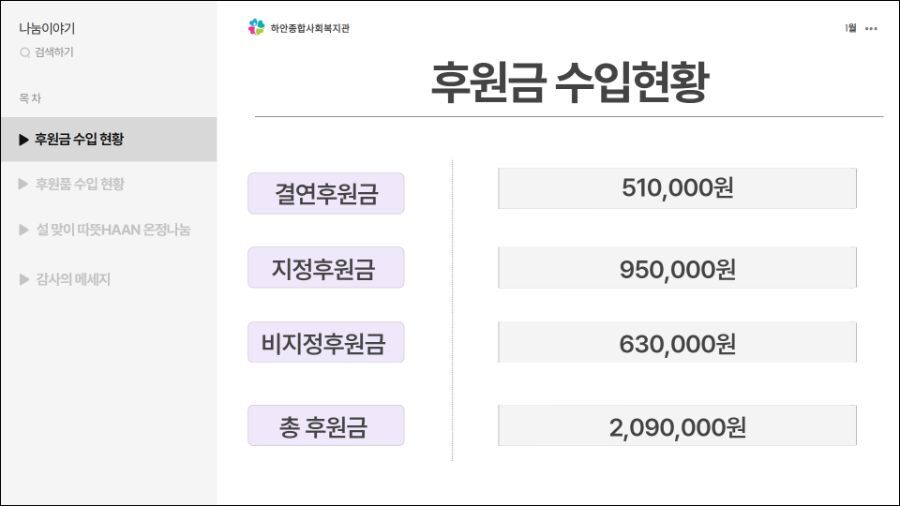Open the three-dot more options menu
The height and width of the screenshot is (506, 900).
[871, 29]
